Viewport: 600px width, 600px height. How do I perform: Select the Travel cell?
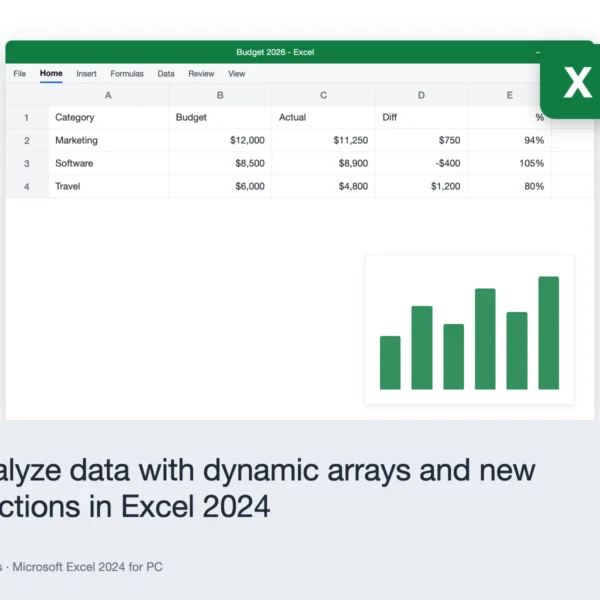click(108, 186)
